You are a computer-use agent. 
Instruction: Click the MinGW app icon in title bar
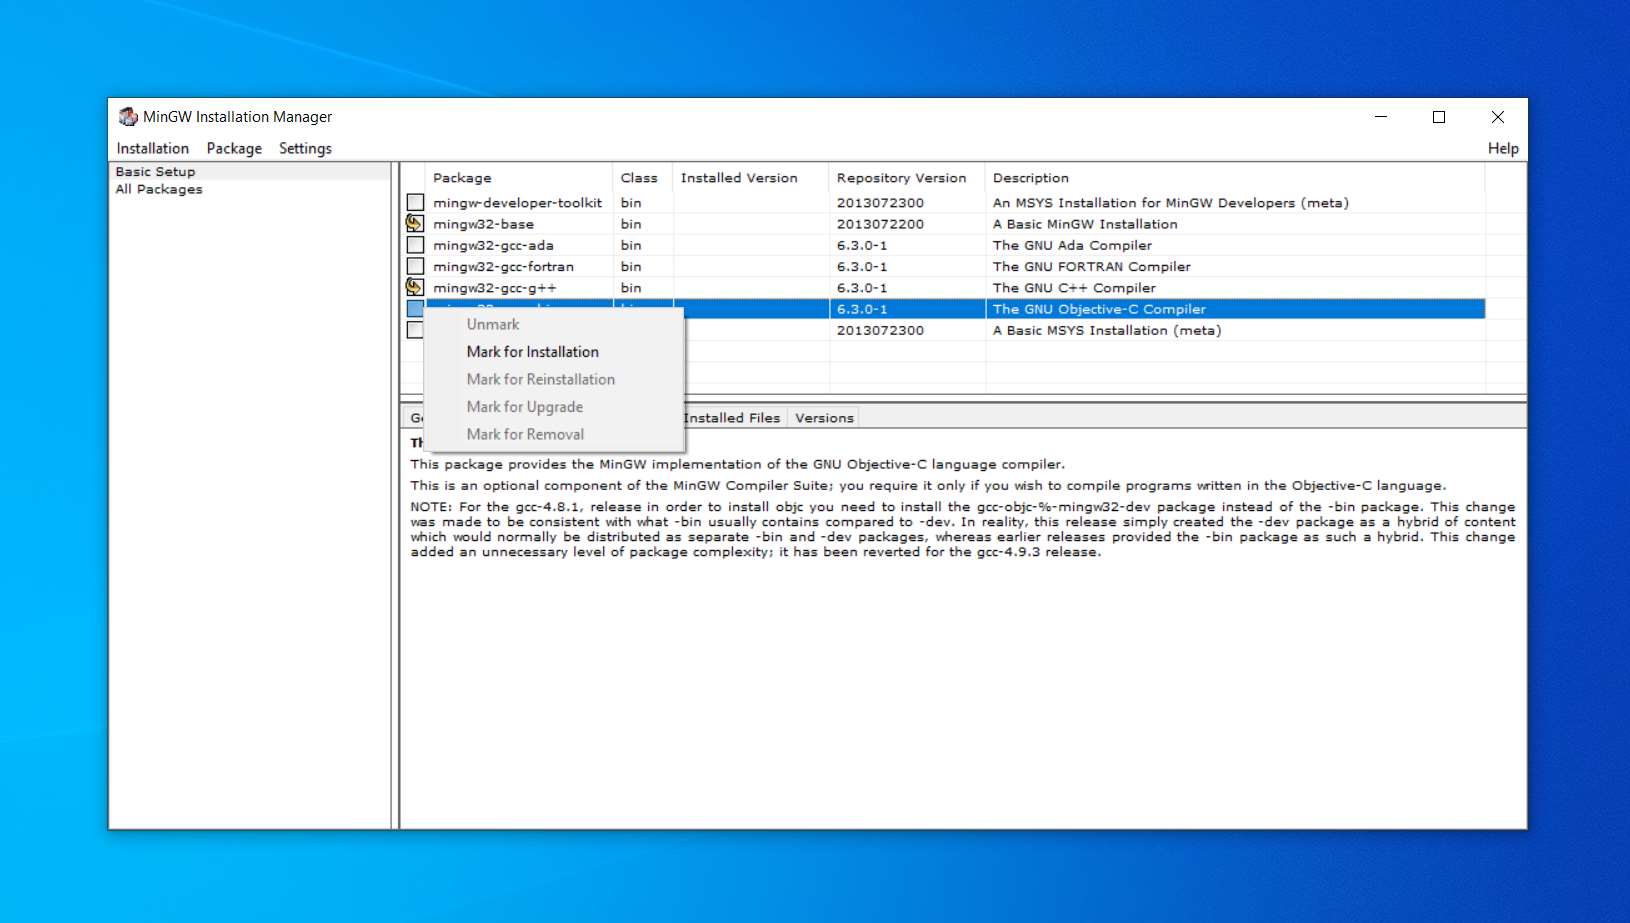coord(128,117)
